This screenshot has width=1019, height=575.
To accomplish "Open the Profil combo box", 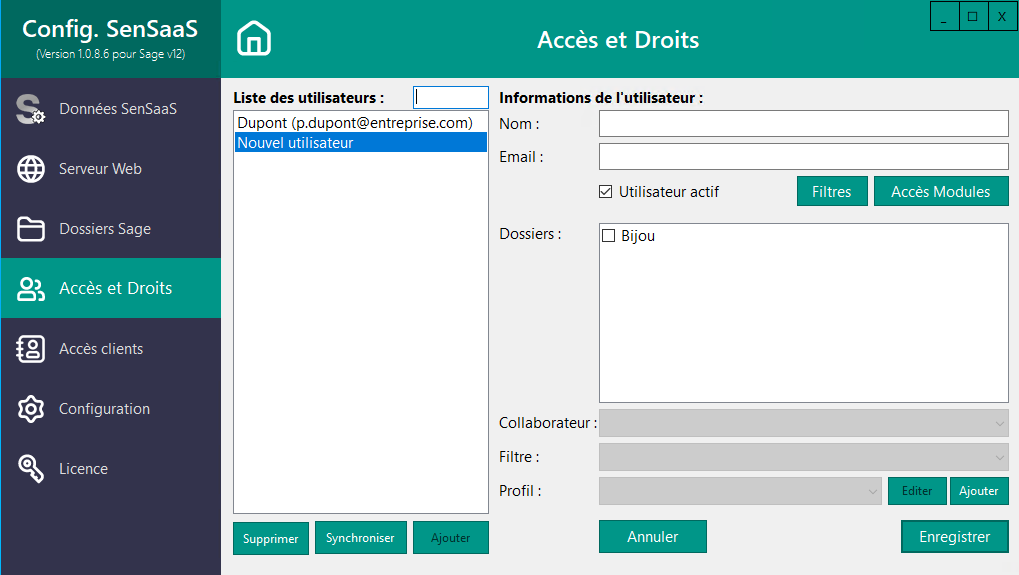I will [x=740, y=491].
